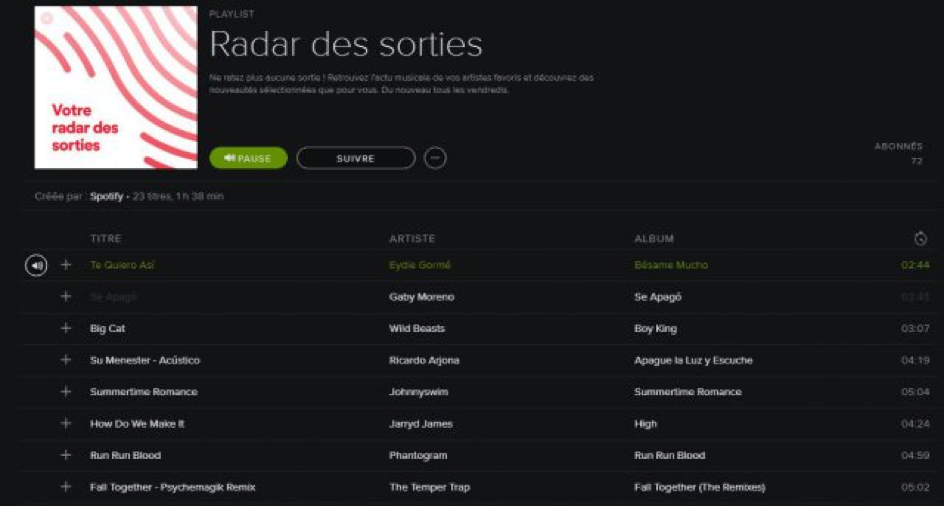Add Se Apagó by Gaby Moreno
The image size is (944, 506).
point(66,297)
